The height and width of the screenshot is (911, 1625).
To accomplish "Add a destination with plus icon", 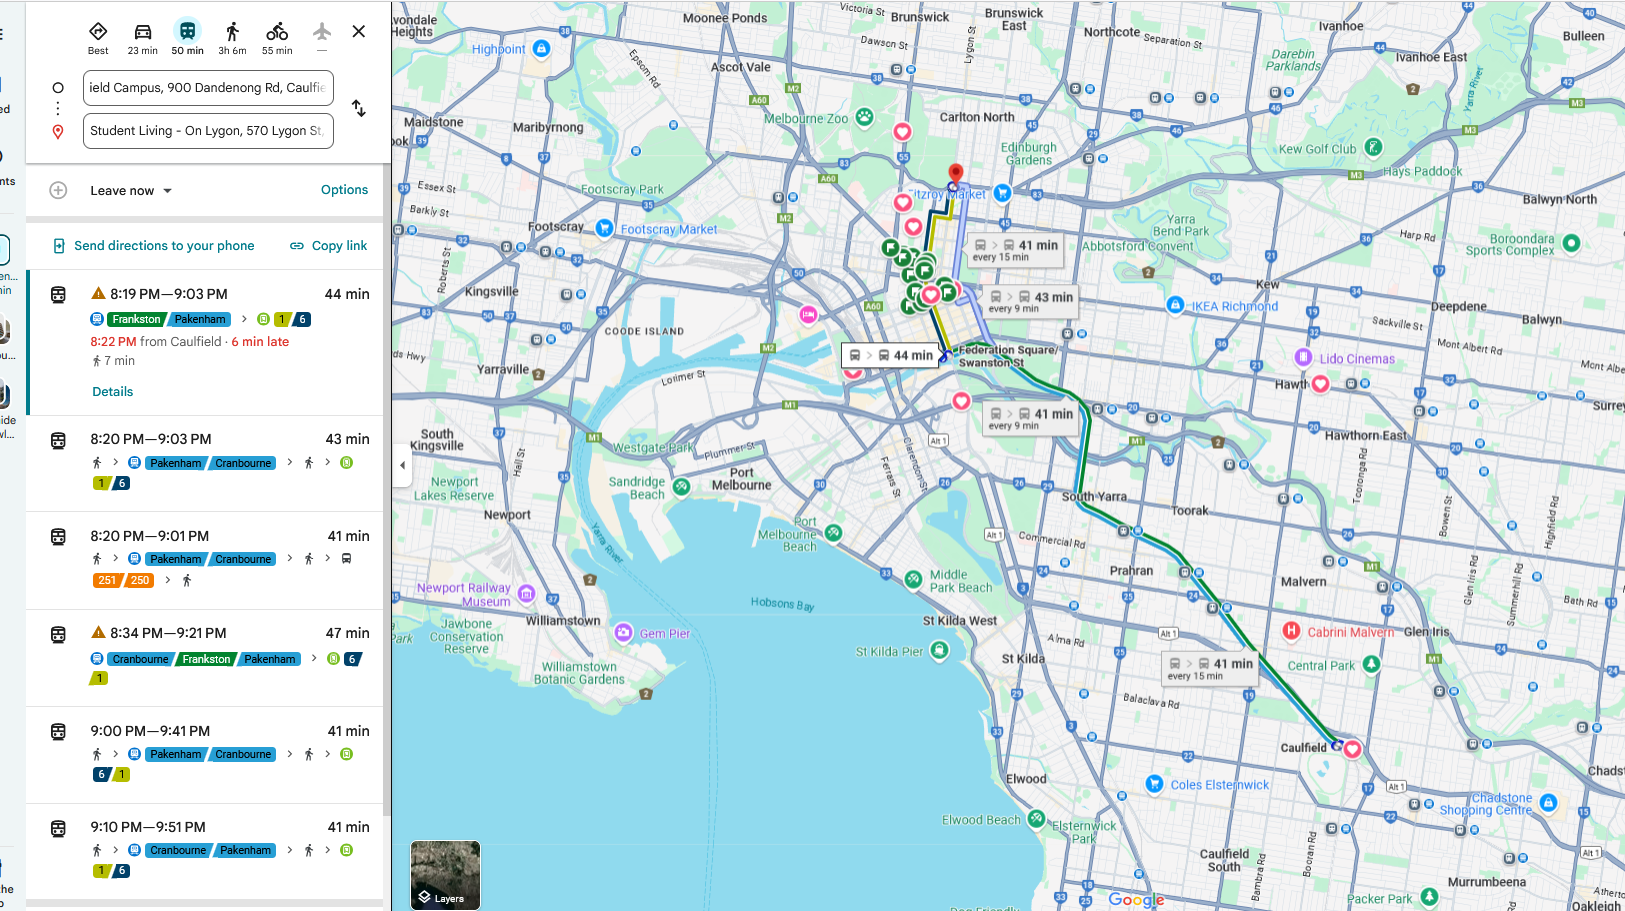I will [x=58, y=190].
